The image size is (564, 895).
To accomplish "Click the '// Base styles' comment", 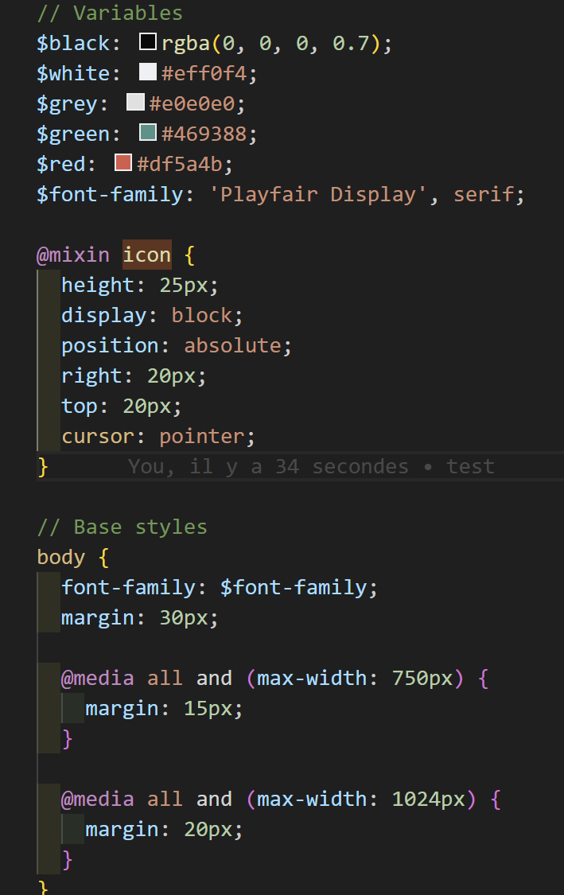I will tap(122, 527).
